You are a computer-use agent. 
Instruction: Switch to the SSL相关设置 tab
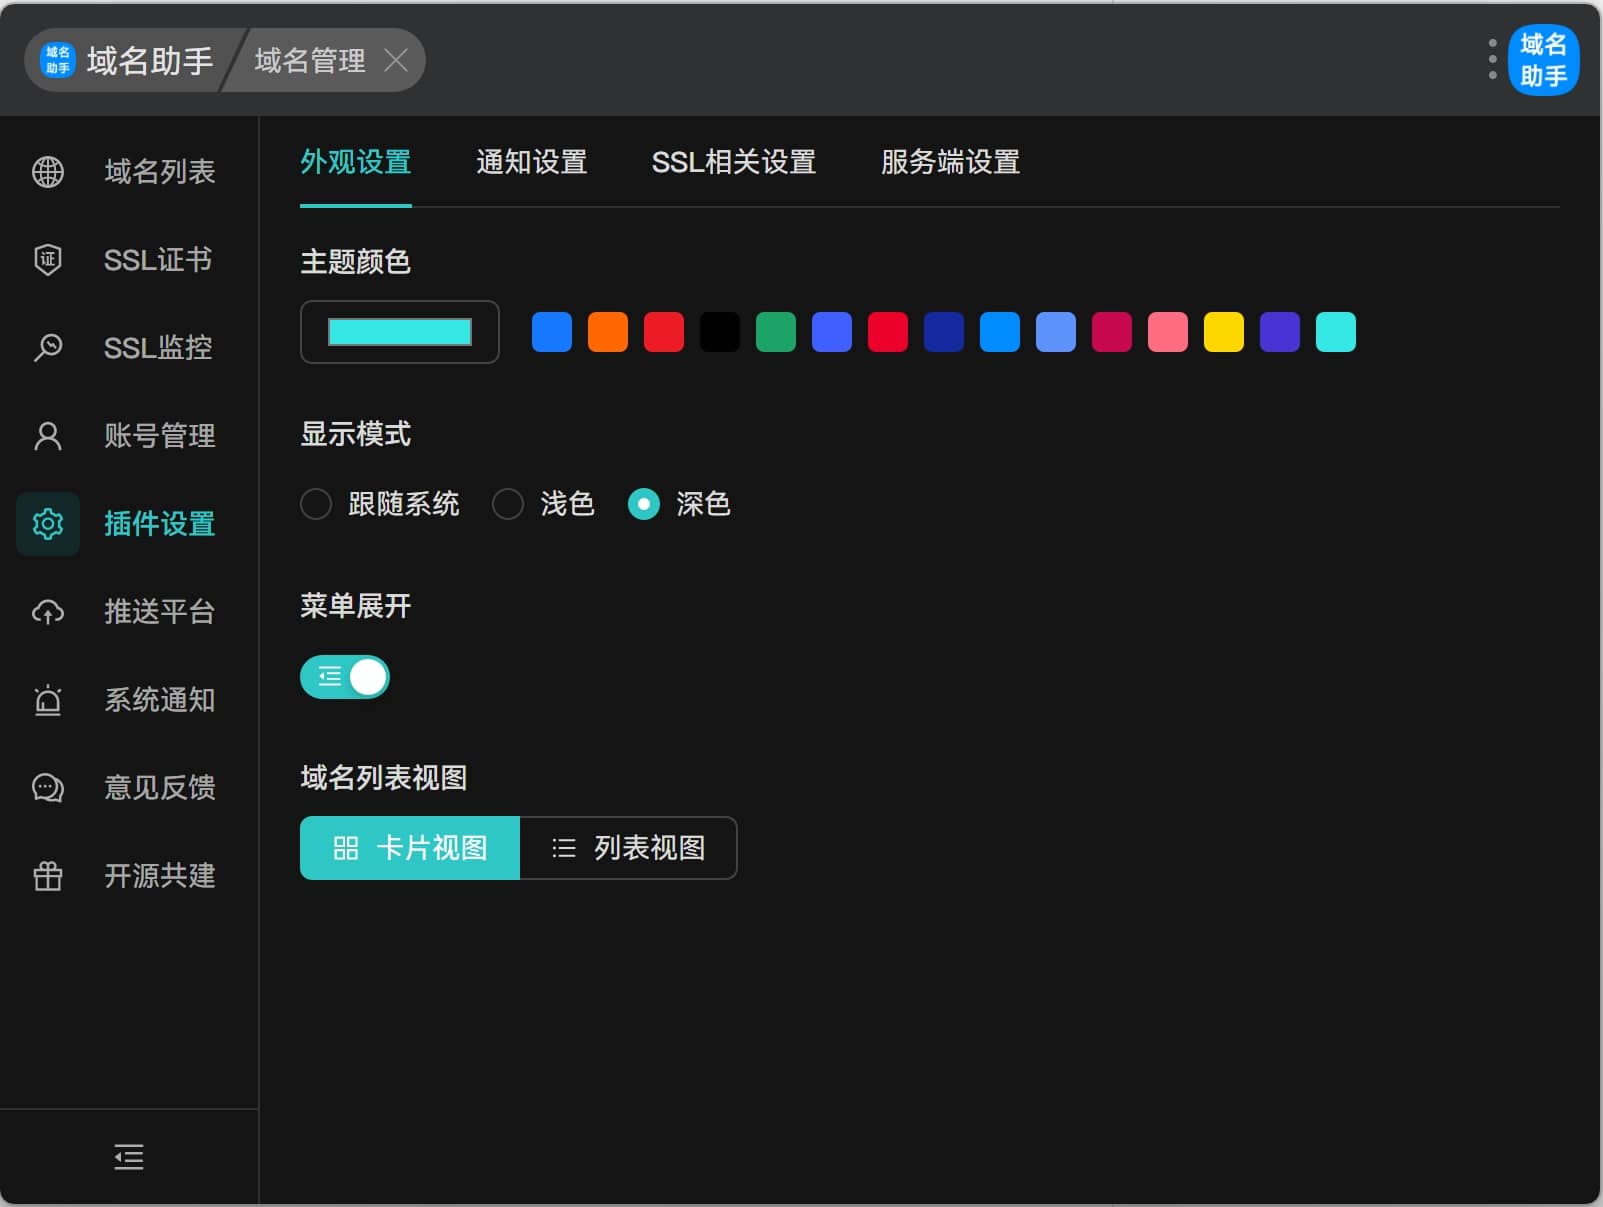point(734,162)
